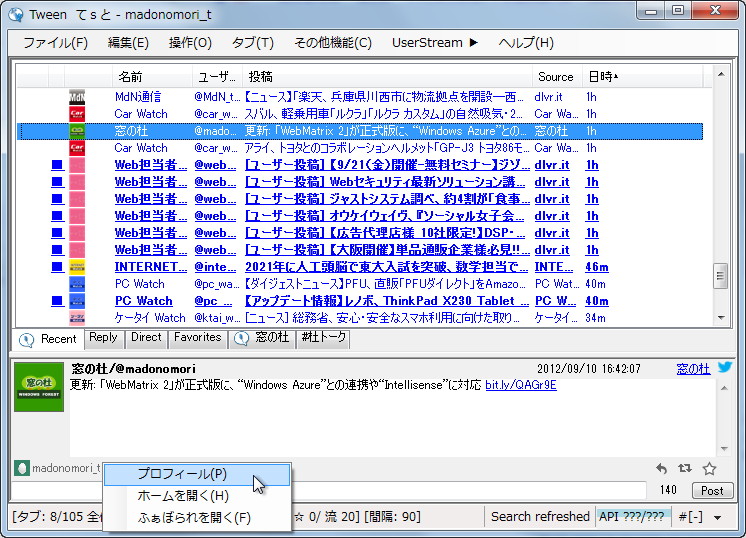Sort by the 投稿 column header
The width and height of the screenshot is (746, 538).
point(387,77)
